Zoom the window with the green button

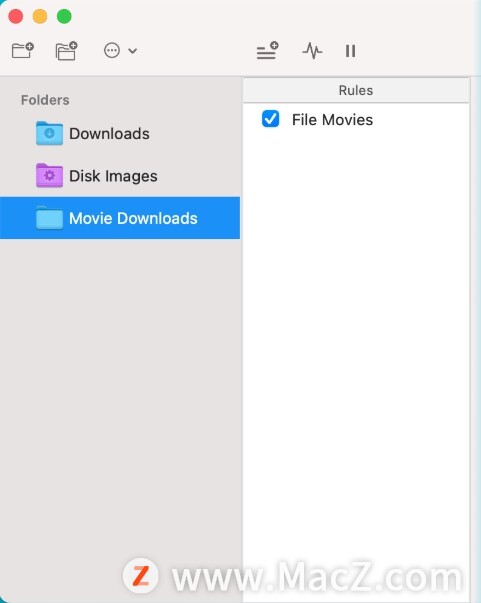(64, 17)
